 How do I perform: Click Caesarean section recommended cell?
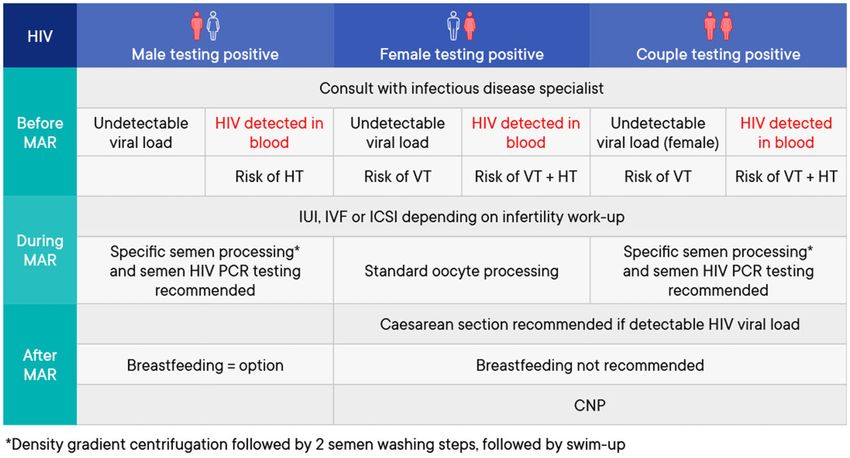tap(590, 324)
